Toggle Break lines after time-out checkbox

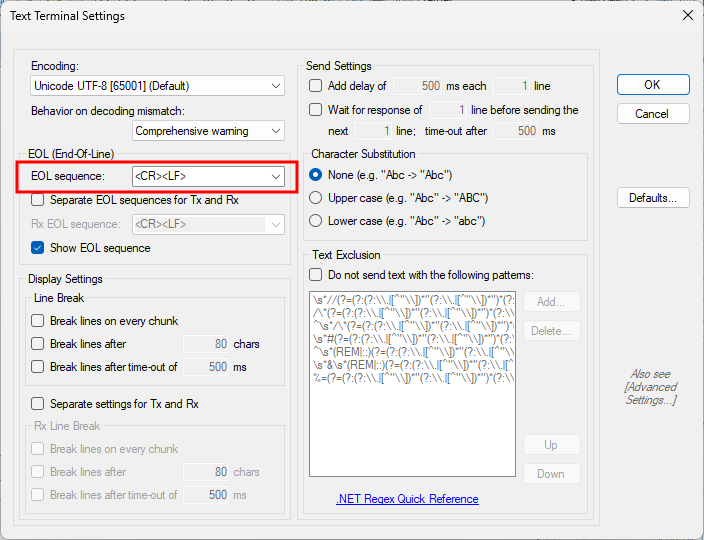coord(38,367)
